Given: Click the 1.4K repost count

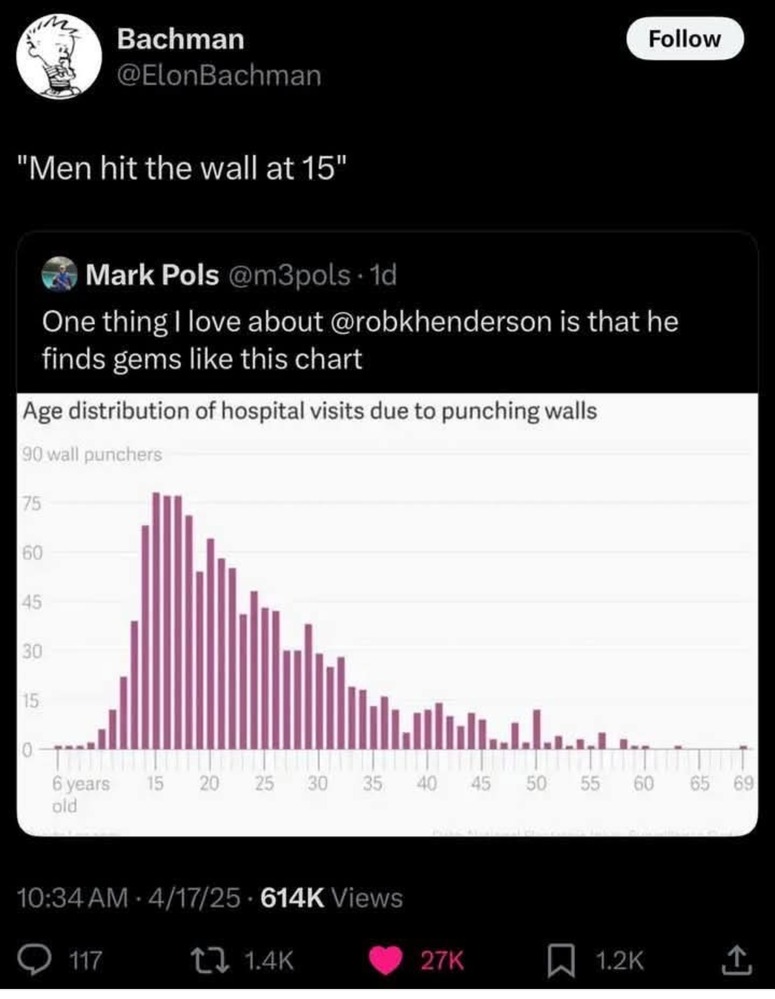Looking at the screenshot, I should [269, 959].
